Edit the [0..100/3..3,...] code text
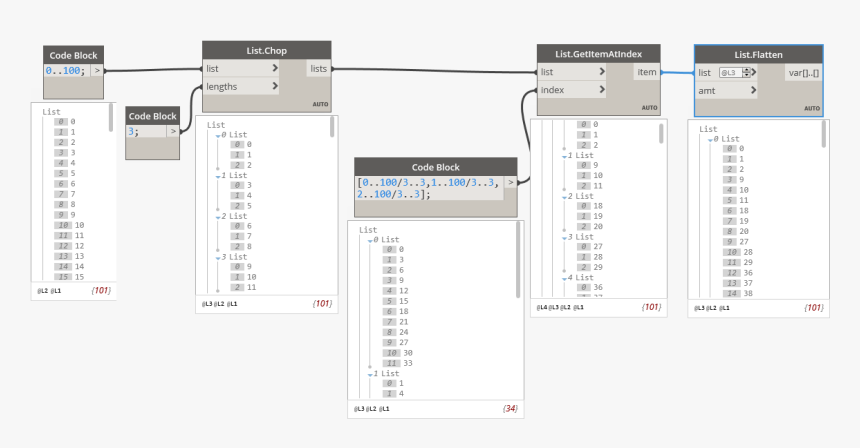 [x=428, y=188]
